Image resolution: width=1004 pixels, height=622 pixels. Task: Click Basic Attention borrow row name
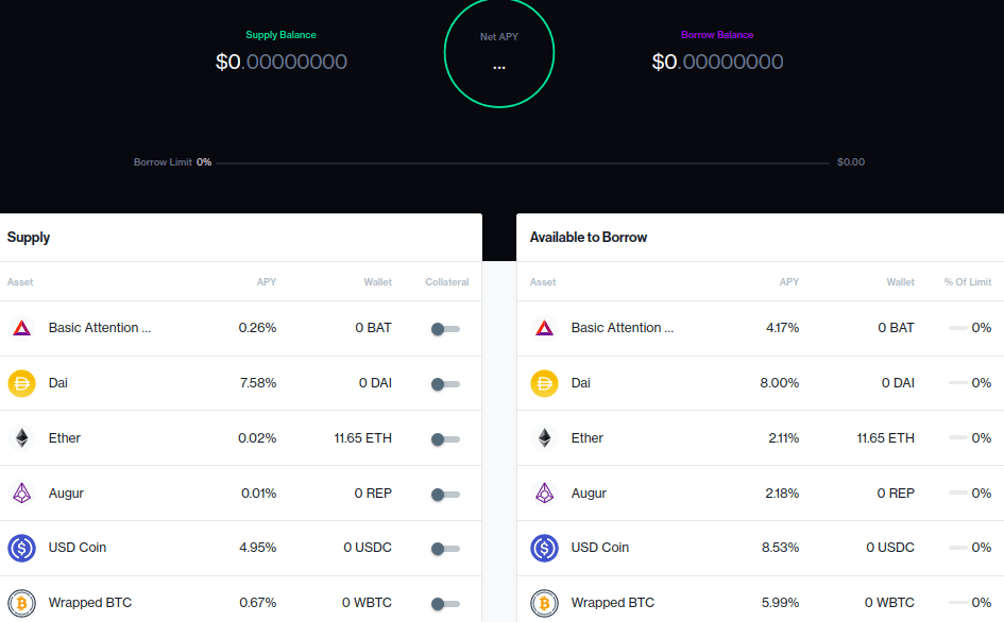coord(621,328)
